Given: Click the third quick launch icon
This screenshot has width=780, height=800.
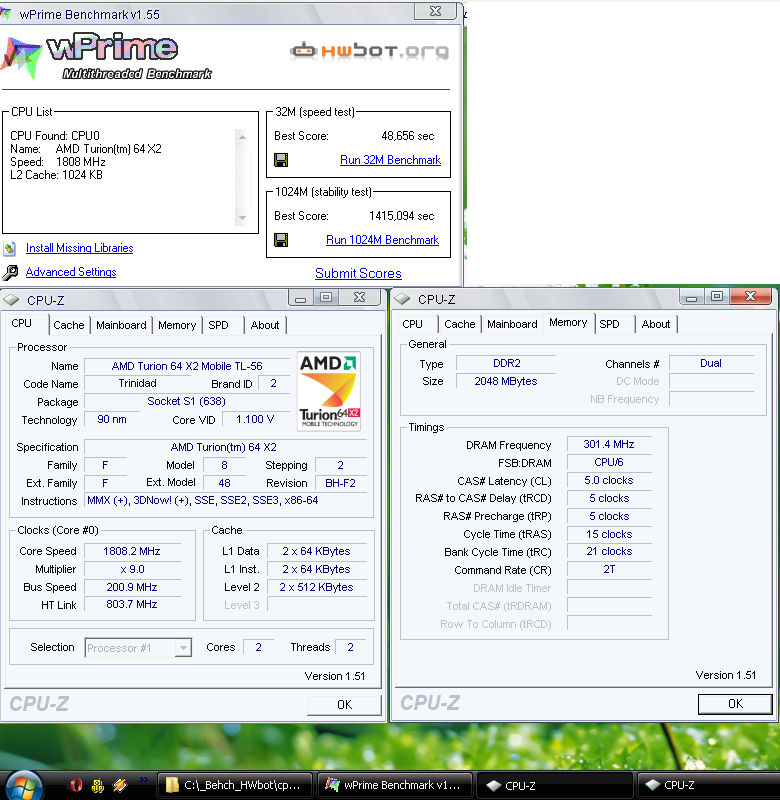Looking at the screenshot, I should click(120, 785).
